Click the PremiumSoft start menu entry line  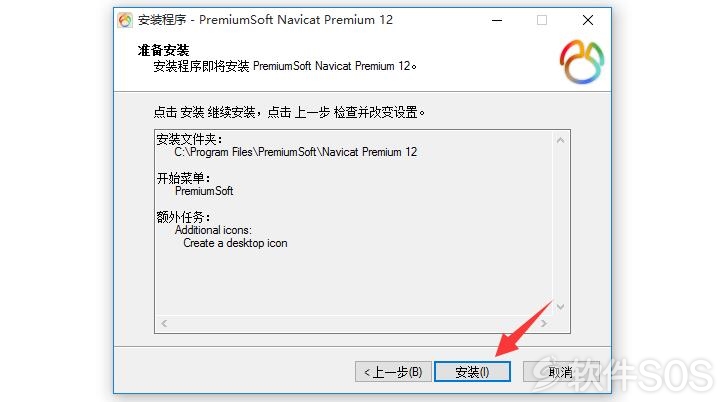[204, 191]
